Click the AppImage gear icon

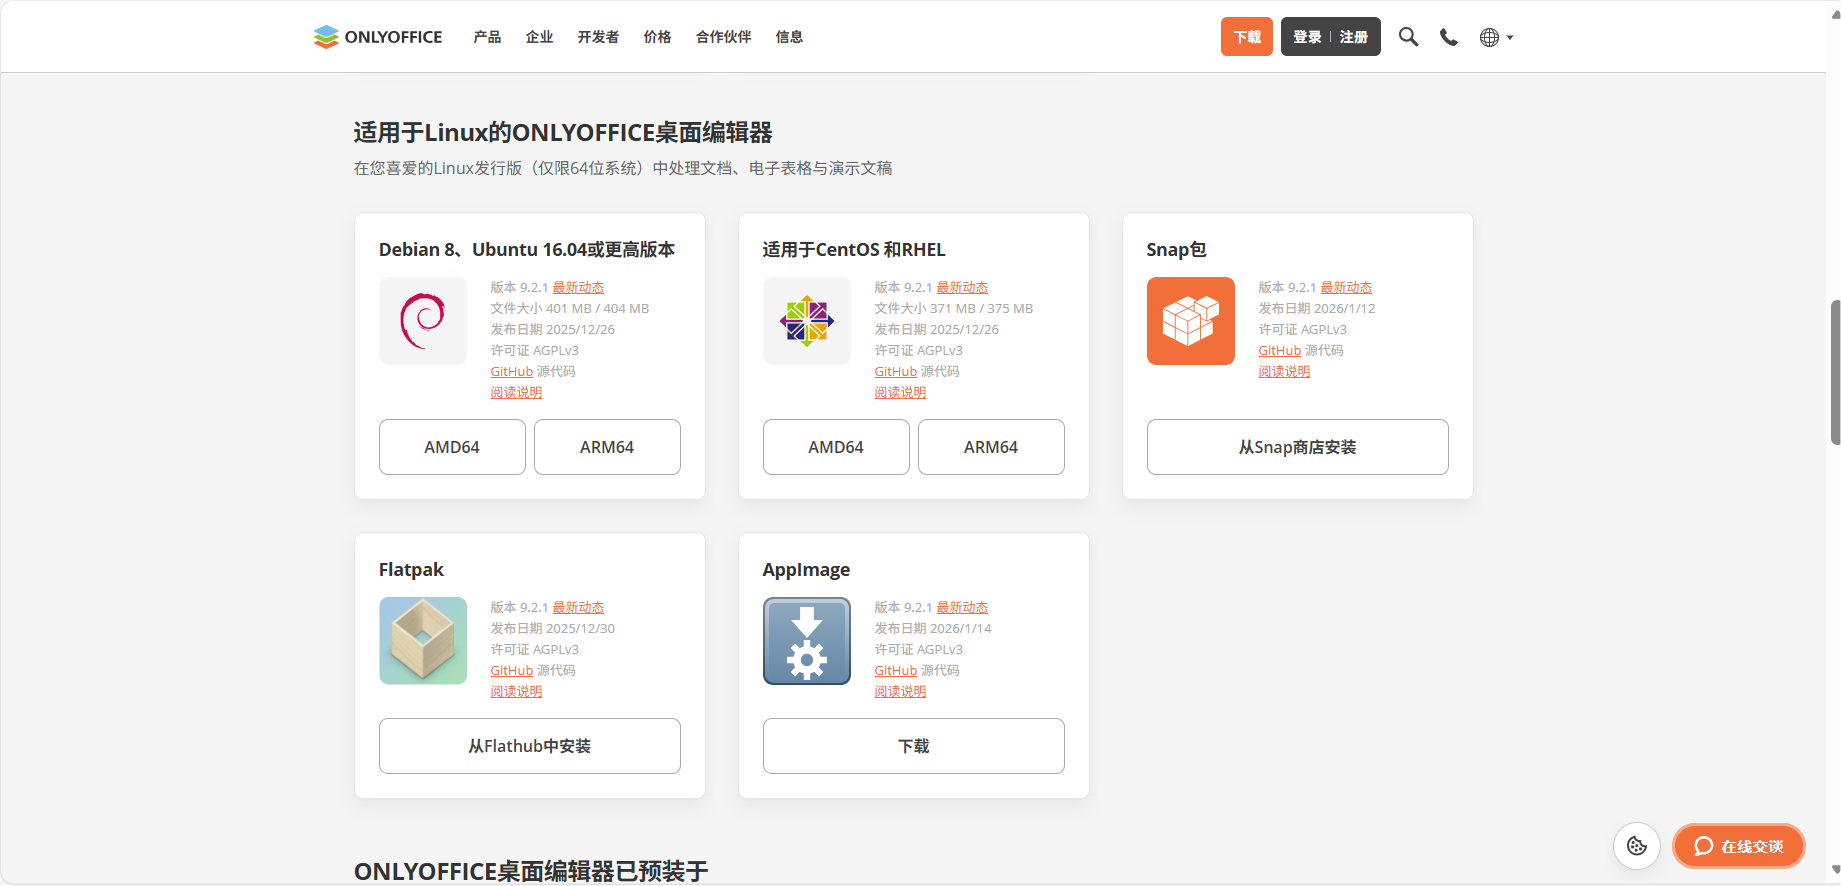807,641
